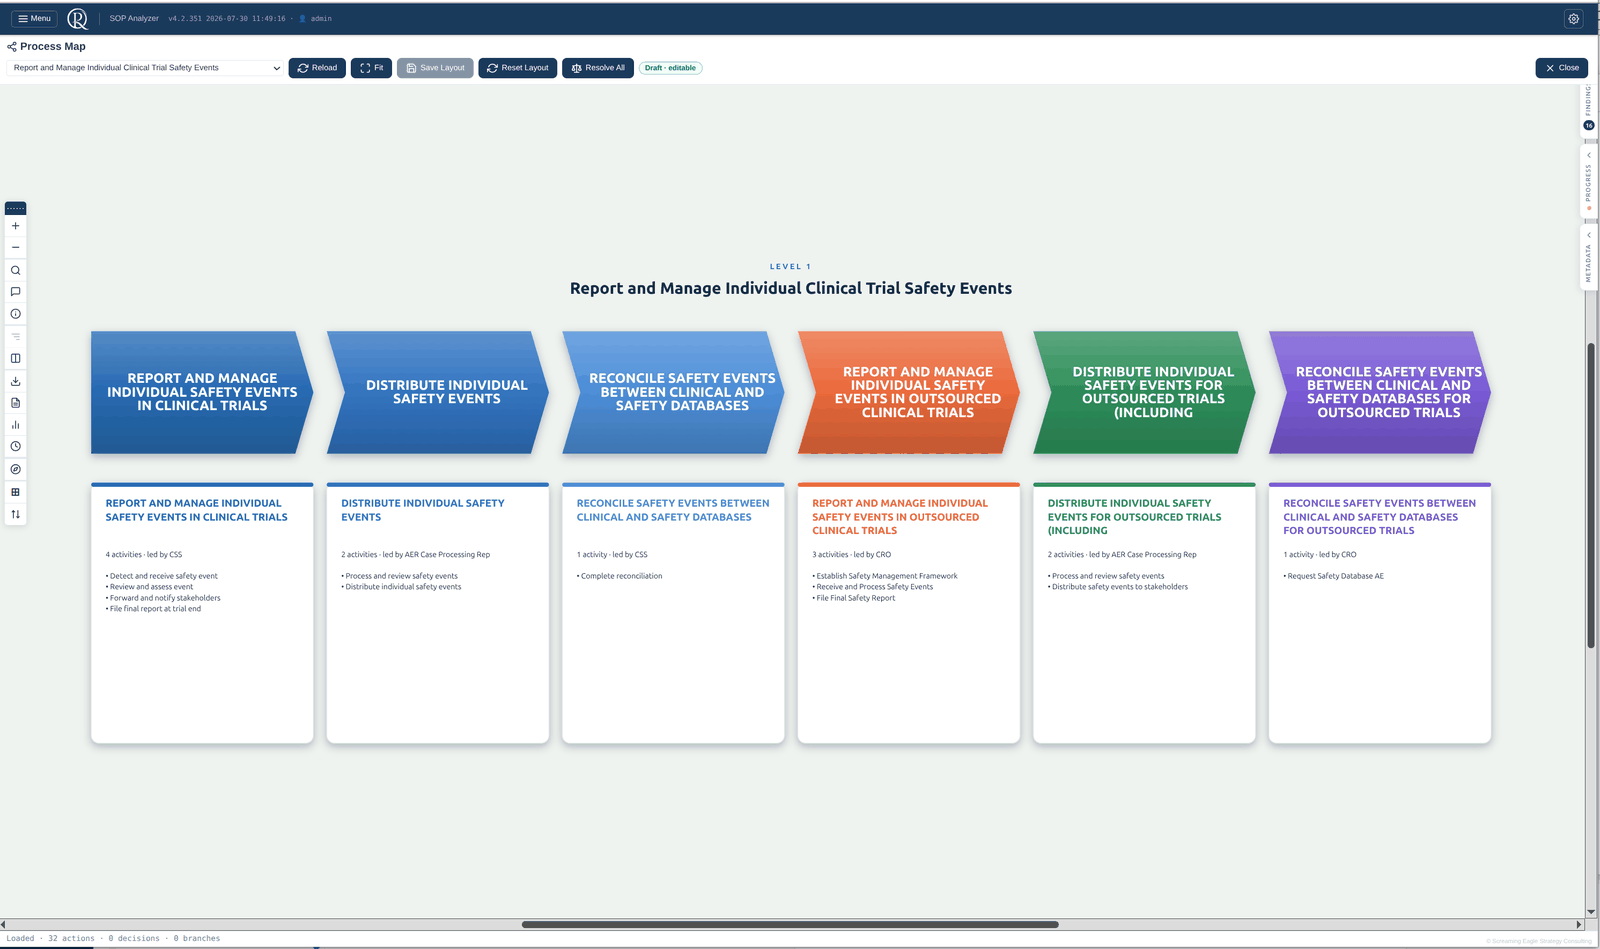This screenshot has height=949, width=1600.
Task: Click the admin user icon
Action: pos(303,19)
